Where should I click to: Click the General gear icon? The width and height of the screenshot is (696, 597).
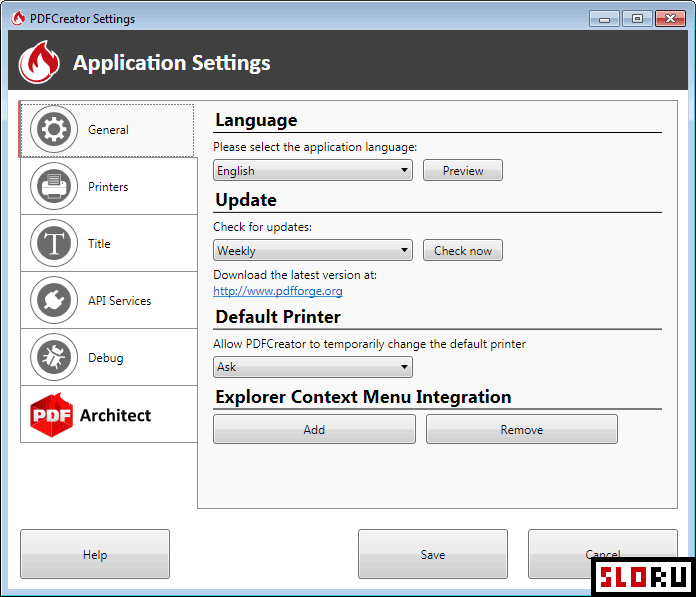[54, 129]
